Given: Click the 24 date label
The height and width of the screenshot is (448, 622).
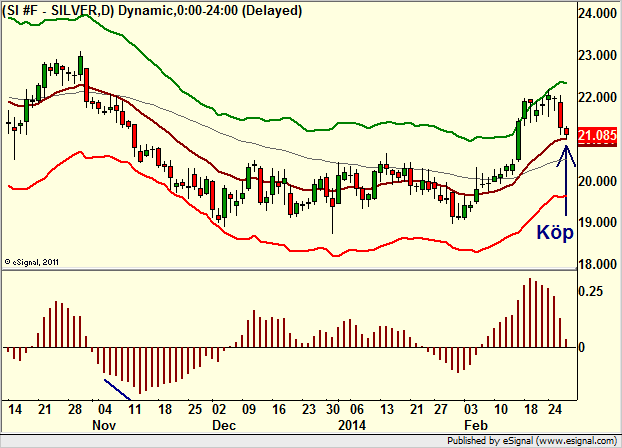Looking at the screenshot, I should 555,409.
